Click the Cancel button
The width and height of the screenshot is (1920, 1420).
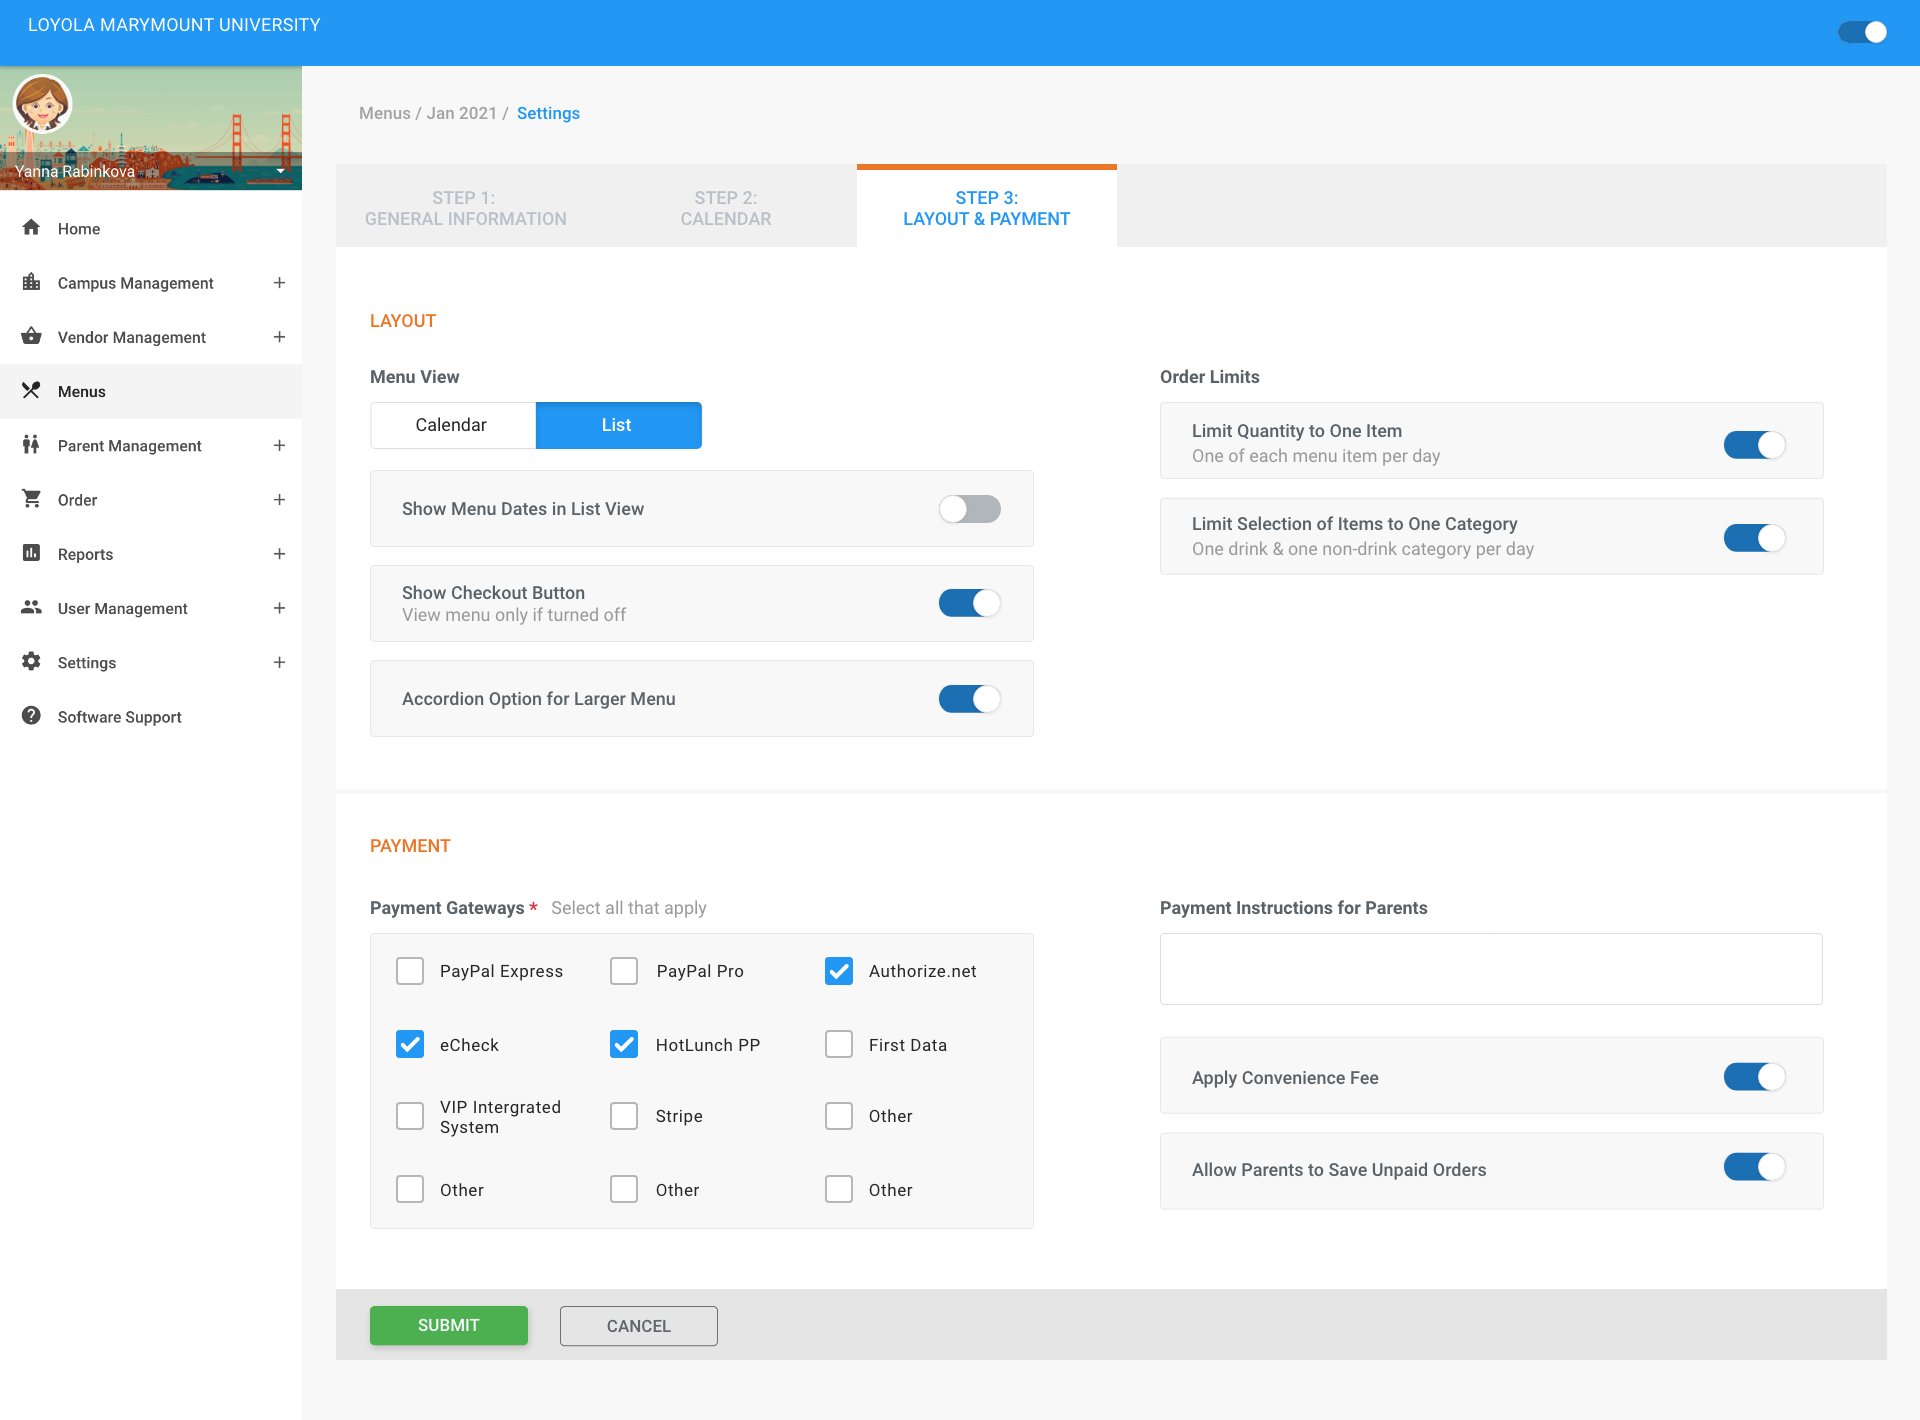[638, 1326]
